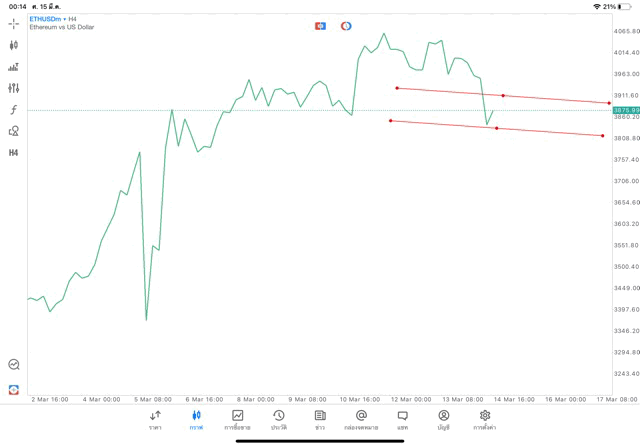Open the การตั้งค่า (Settings) tab
The image size is (640, 447).
coord(485,420)
